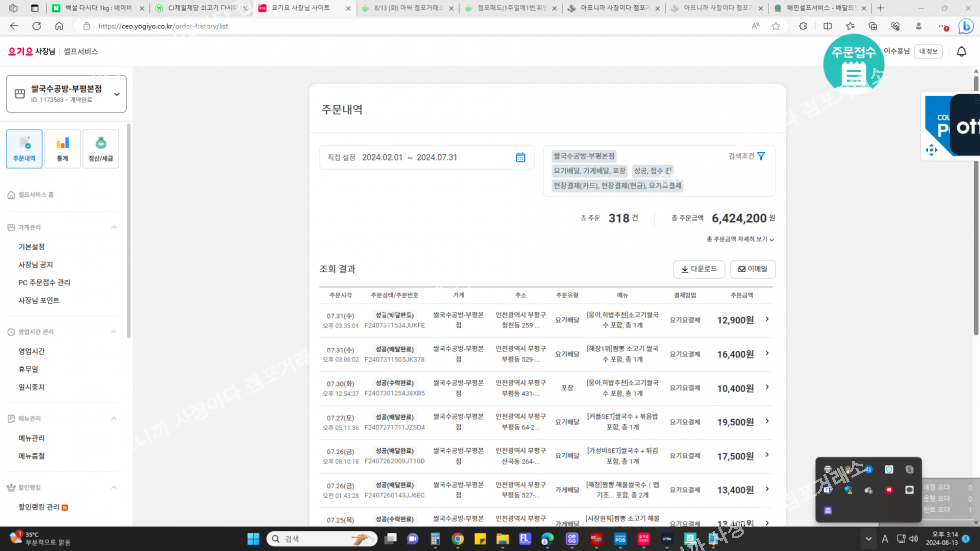Click the 내 정보 button
The height and width of the screenshot is (551, 980).
click(929, 51)
